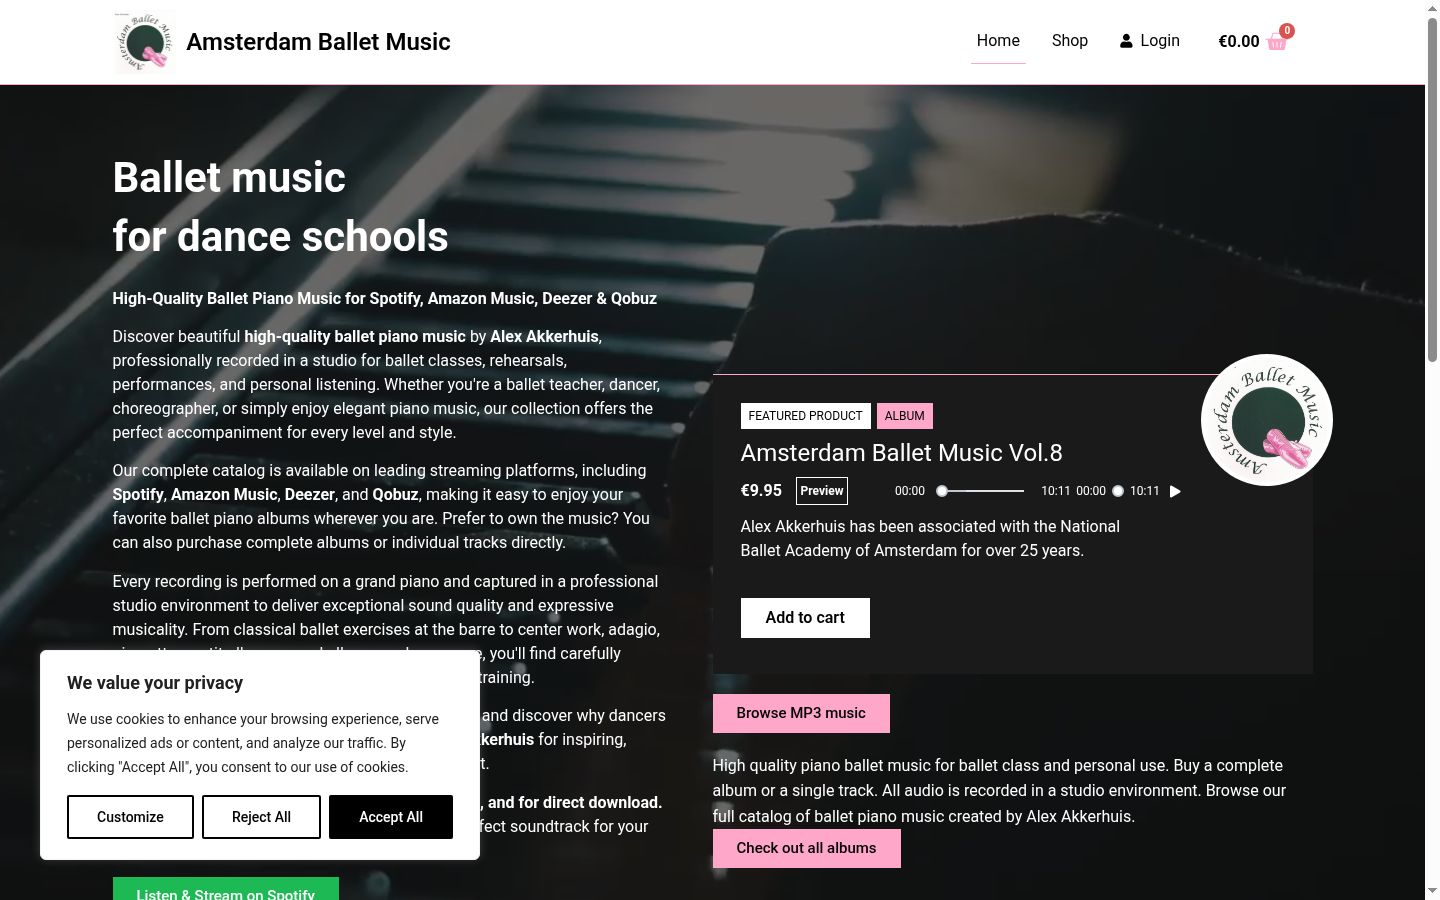Click the "High-Quality Ballet Piano Music" subheading

pyautogui.click(x=385, y=299)
